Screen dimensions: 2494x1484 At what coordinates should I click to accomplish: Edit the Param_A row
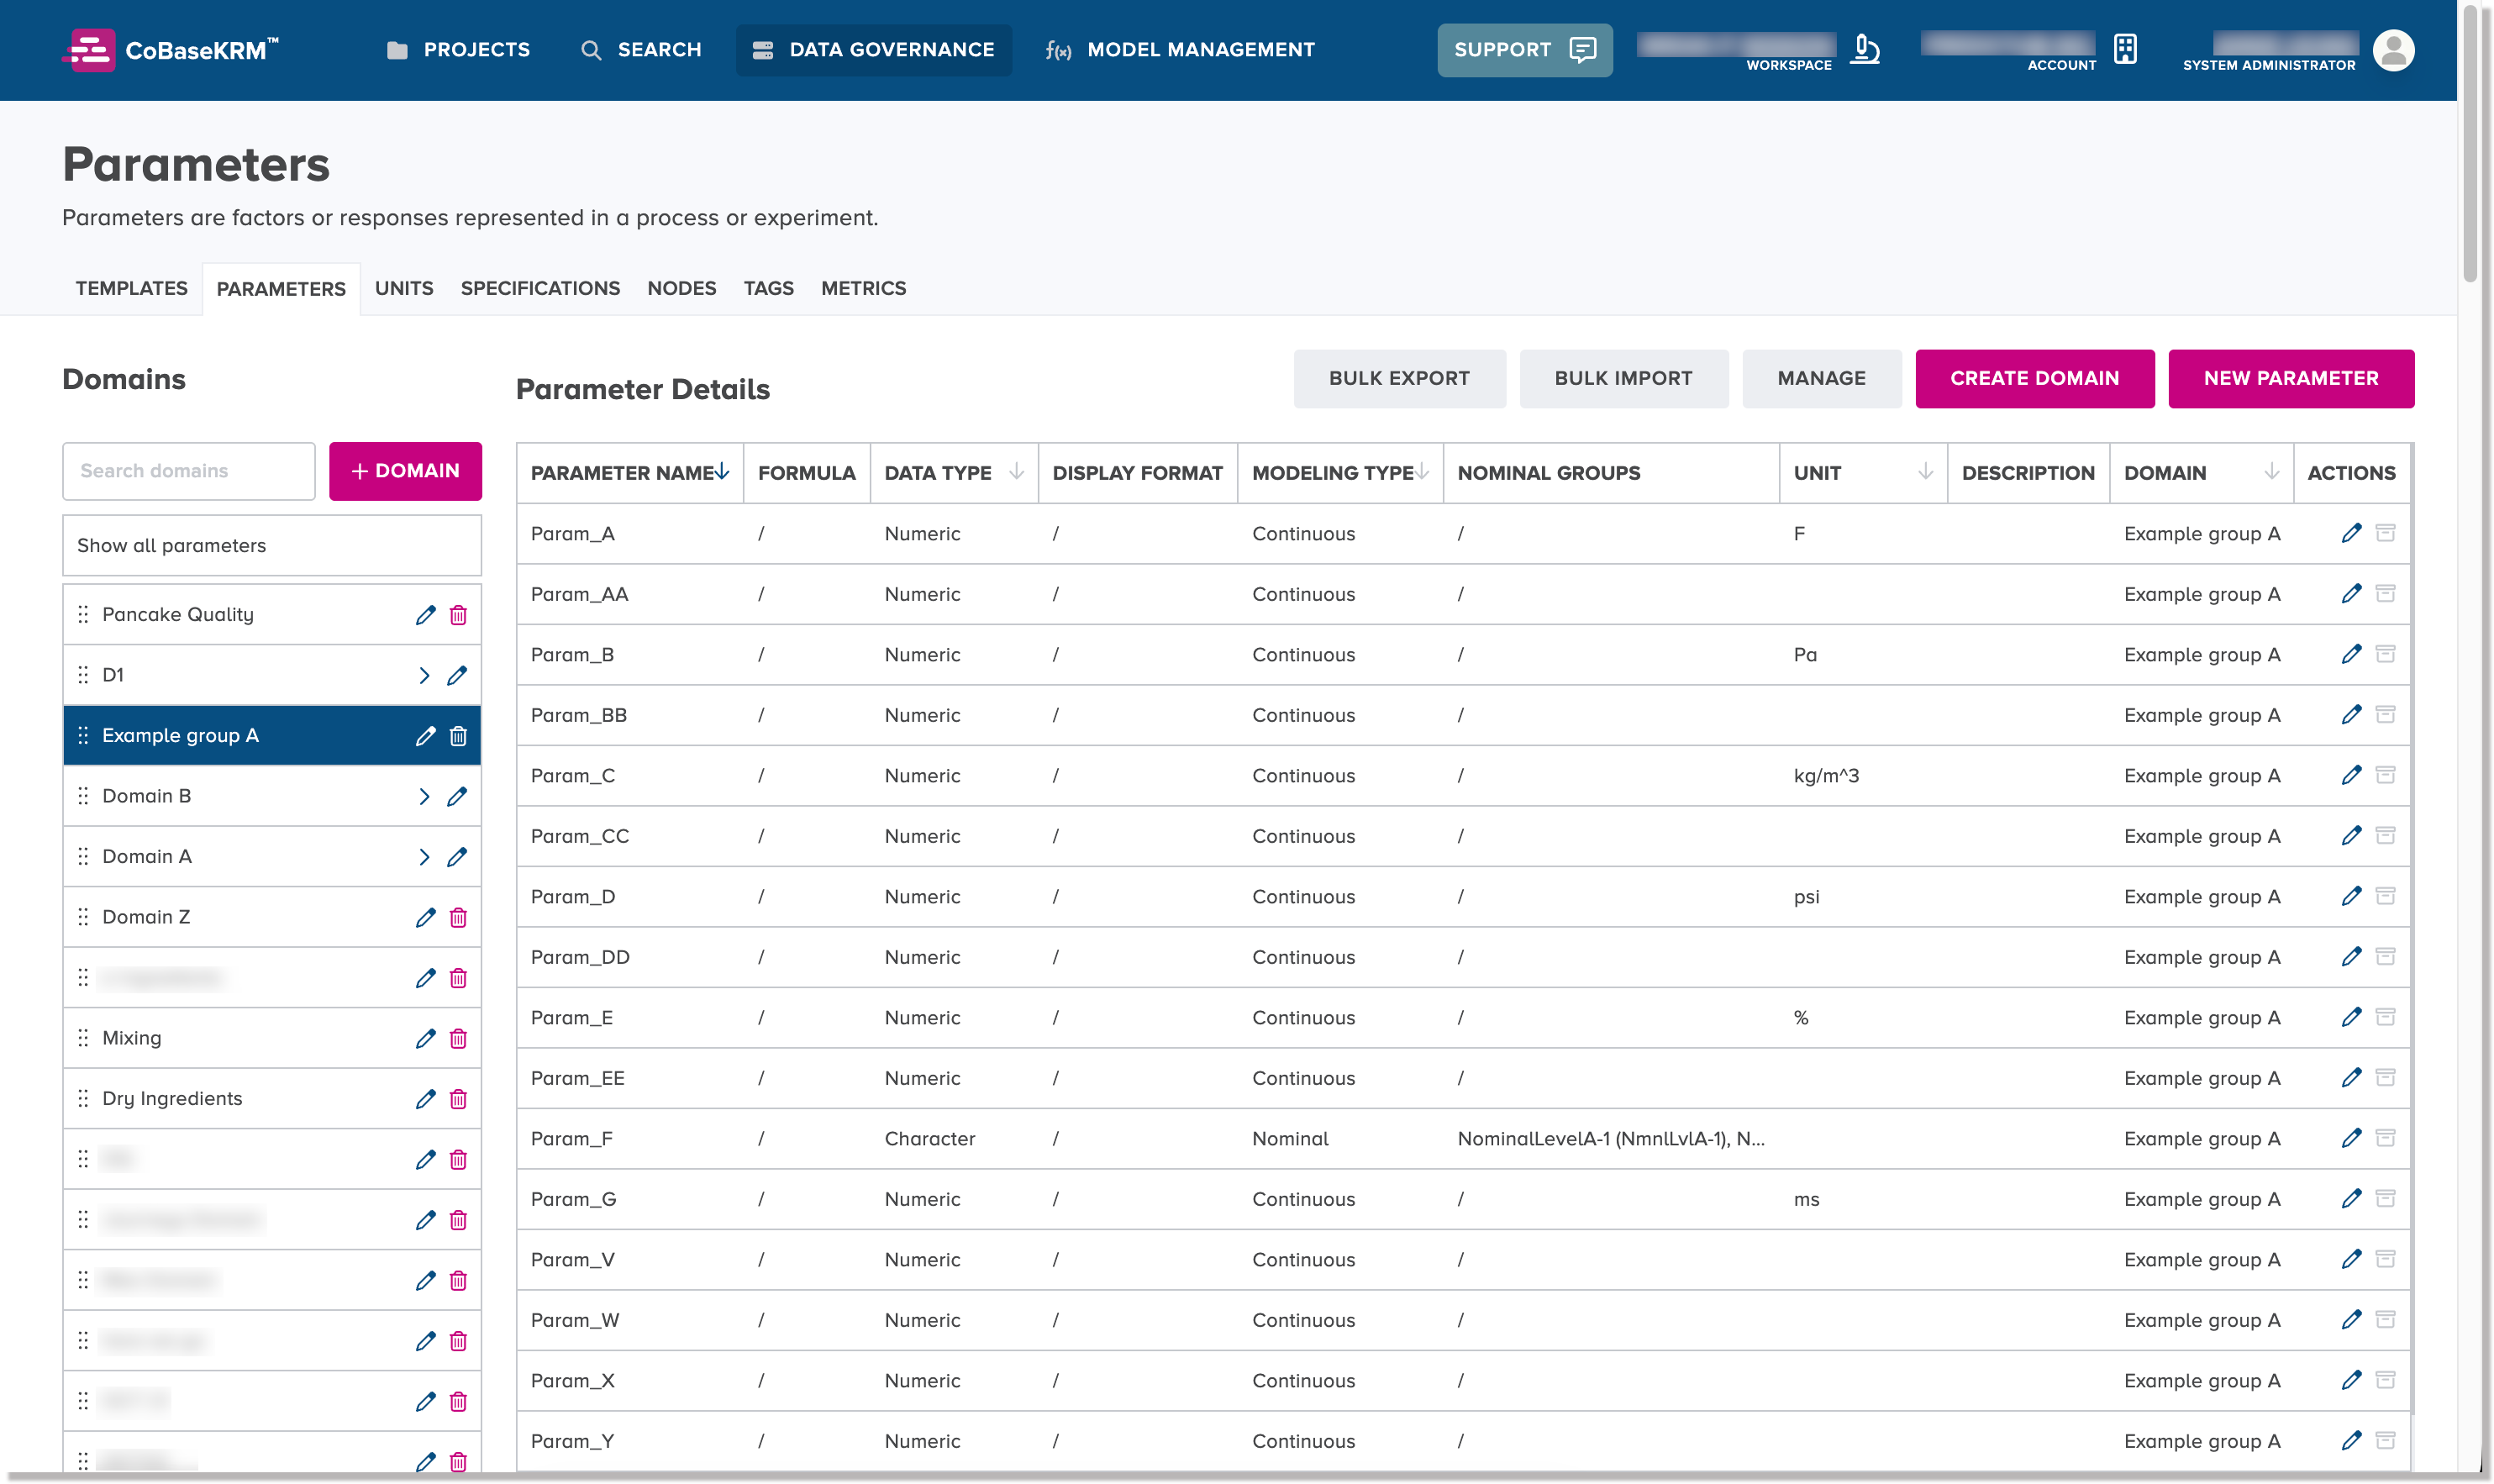[x=2351, y=533]
